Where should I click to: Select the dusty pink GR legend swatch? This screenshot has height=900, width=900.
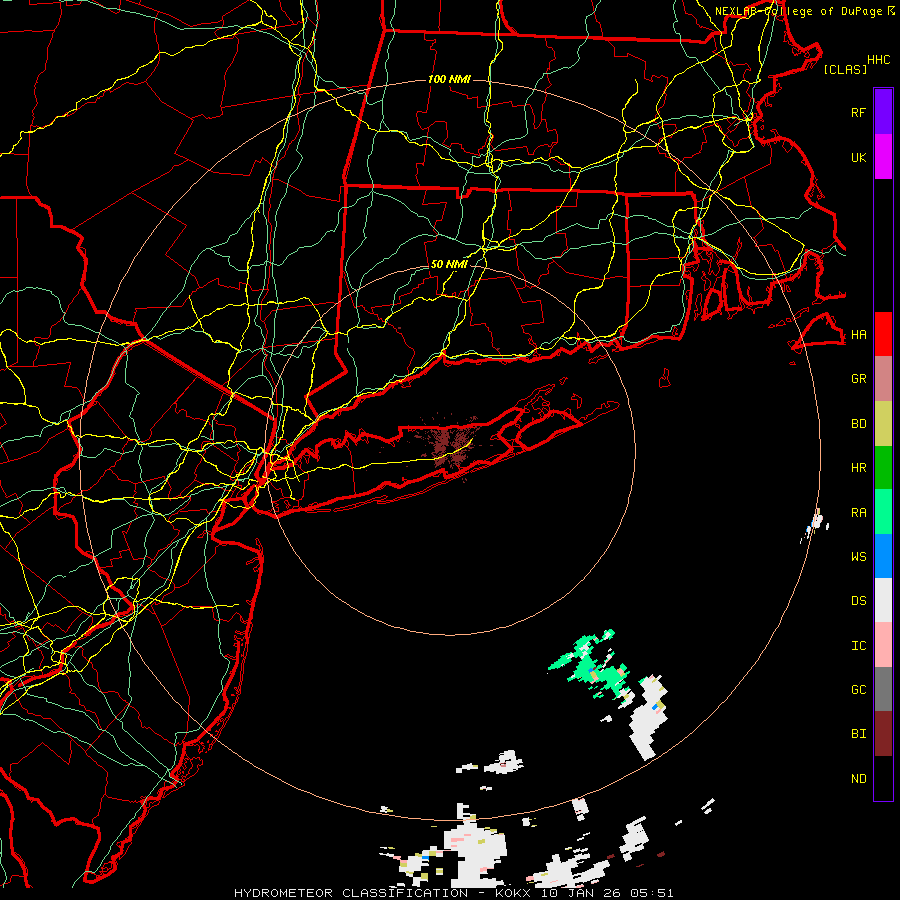883,379
